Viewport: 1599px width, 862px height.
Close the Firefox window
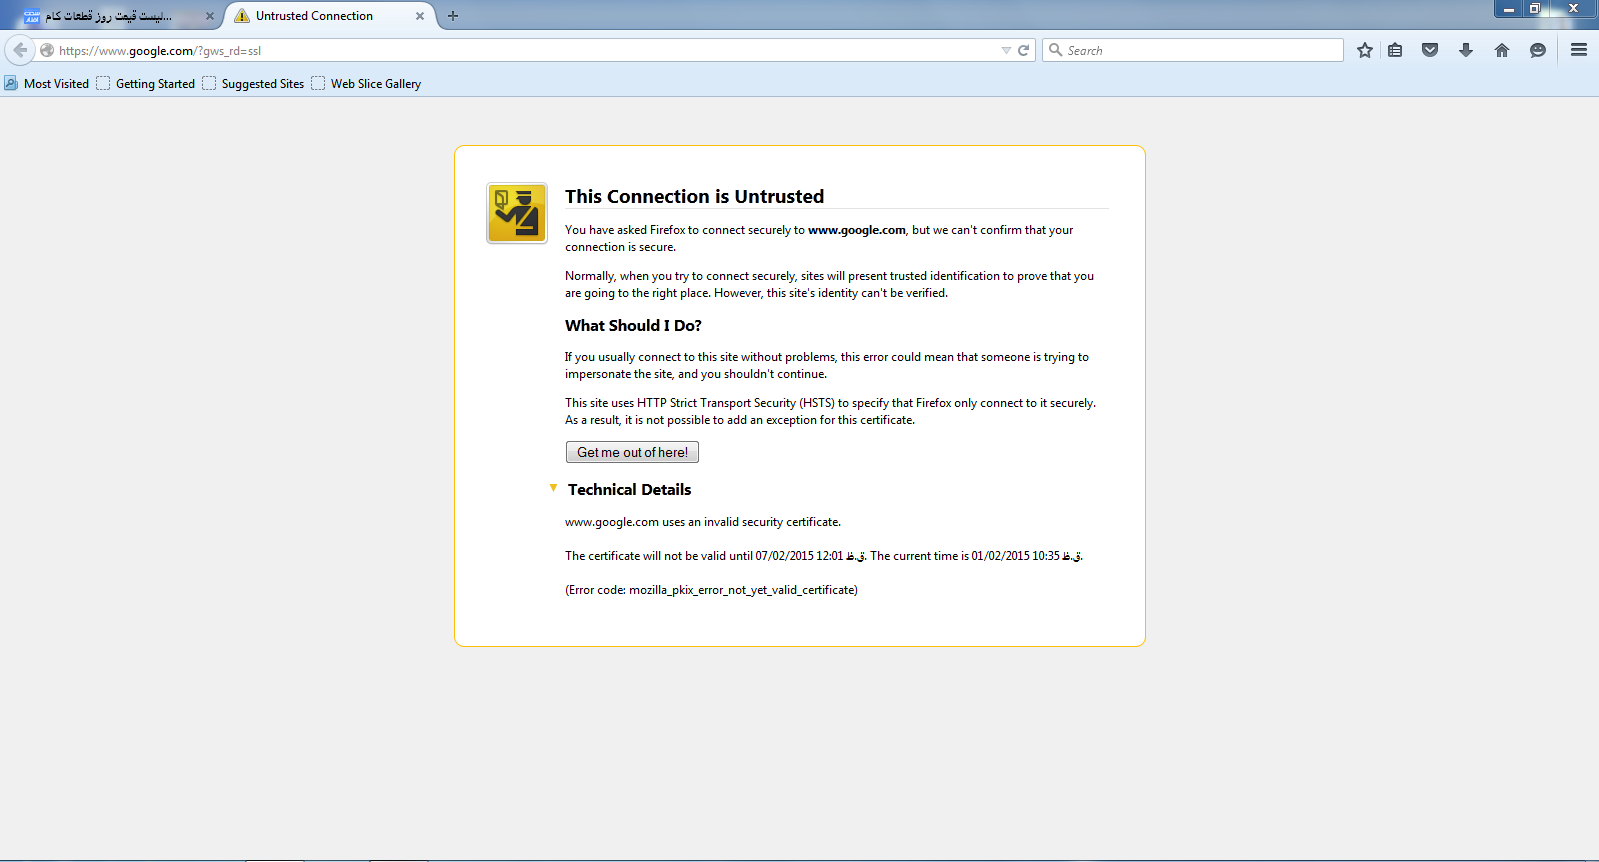point(1573,9)
